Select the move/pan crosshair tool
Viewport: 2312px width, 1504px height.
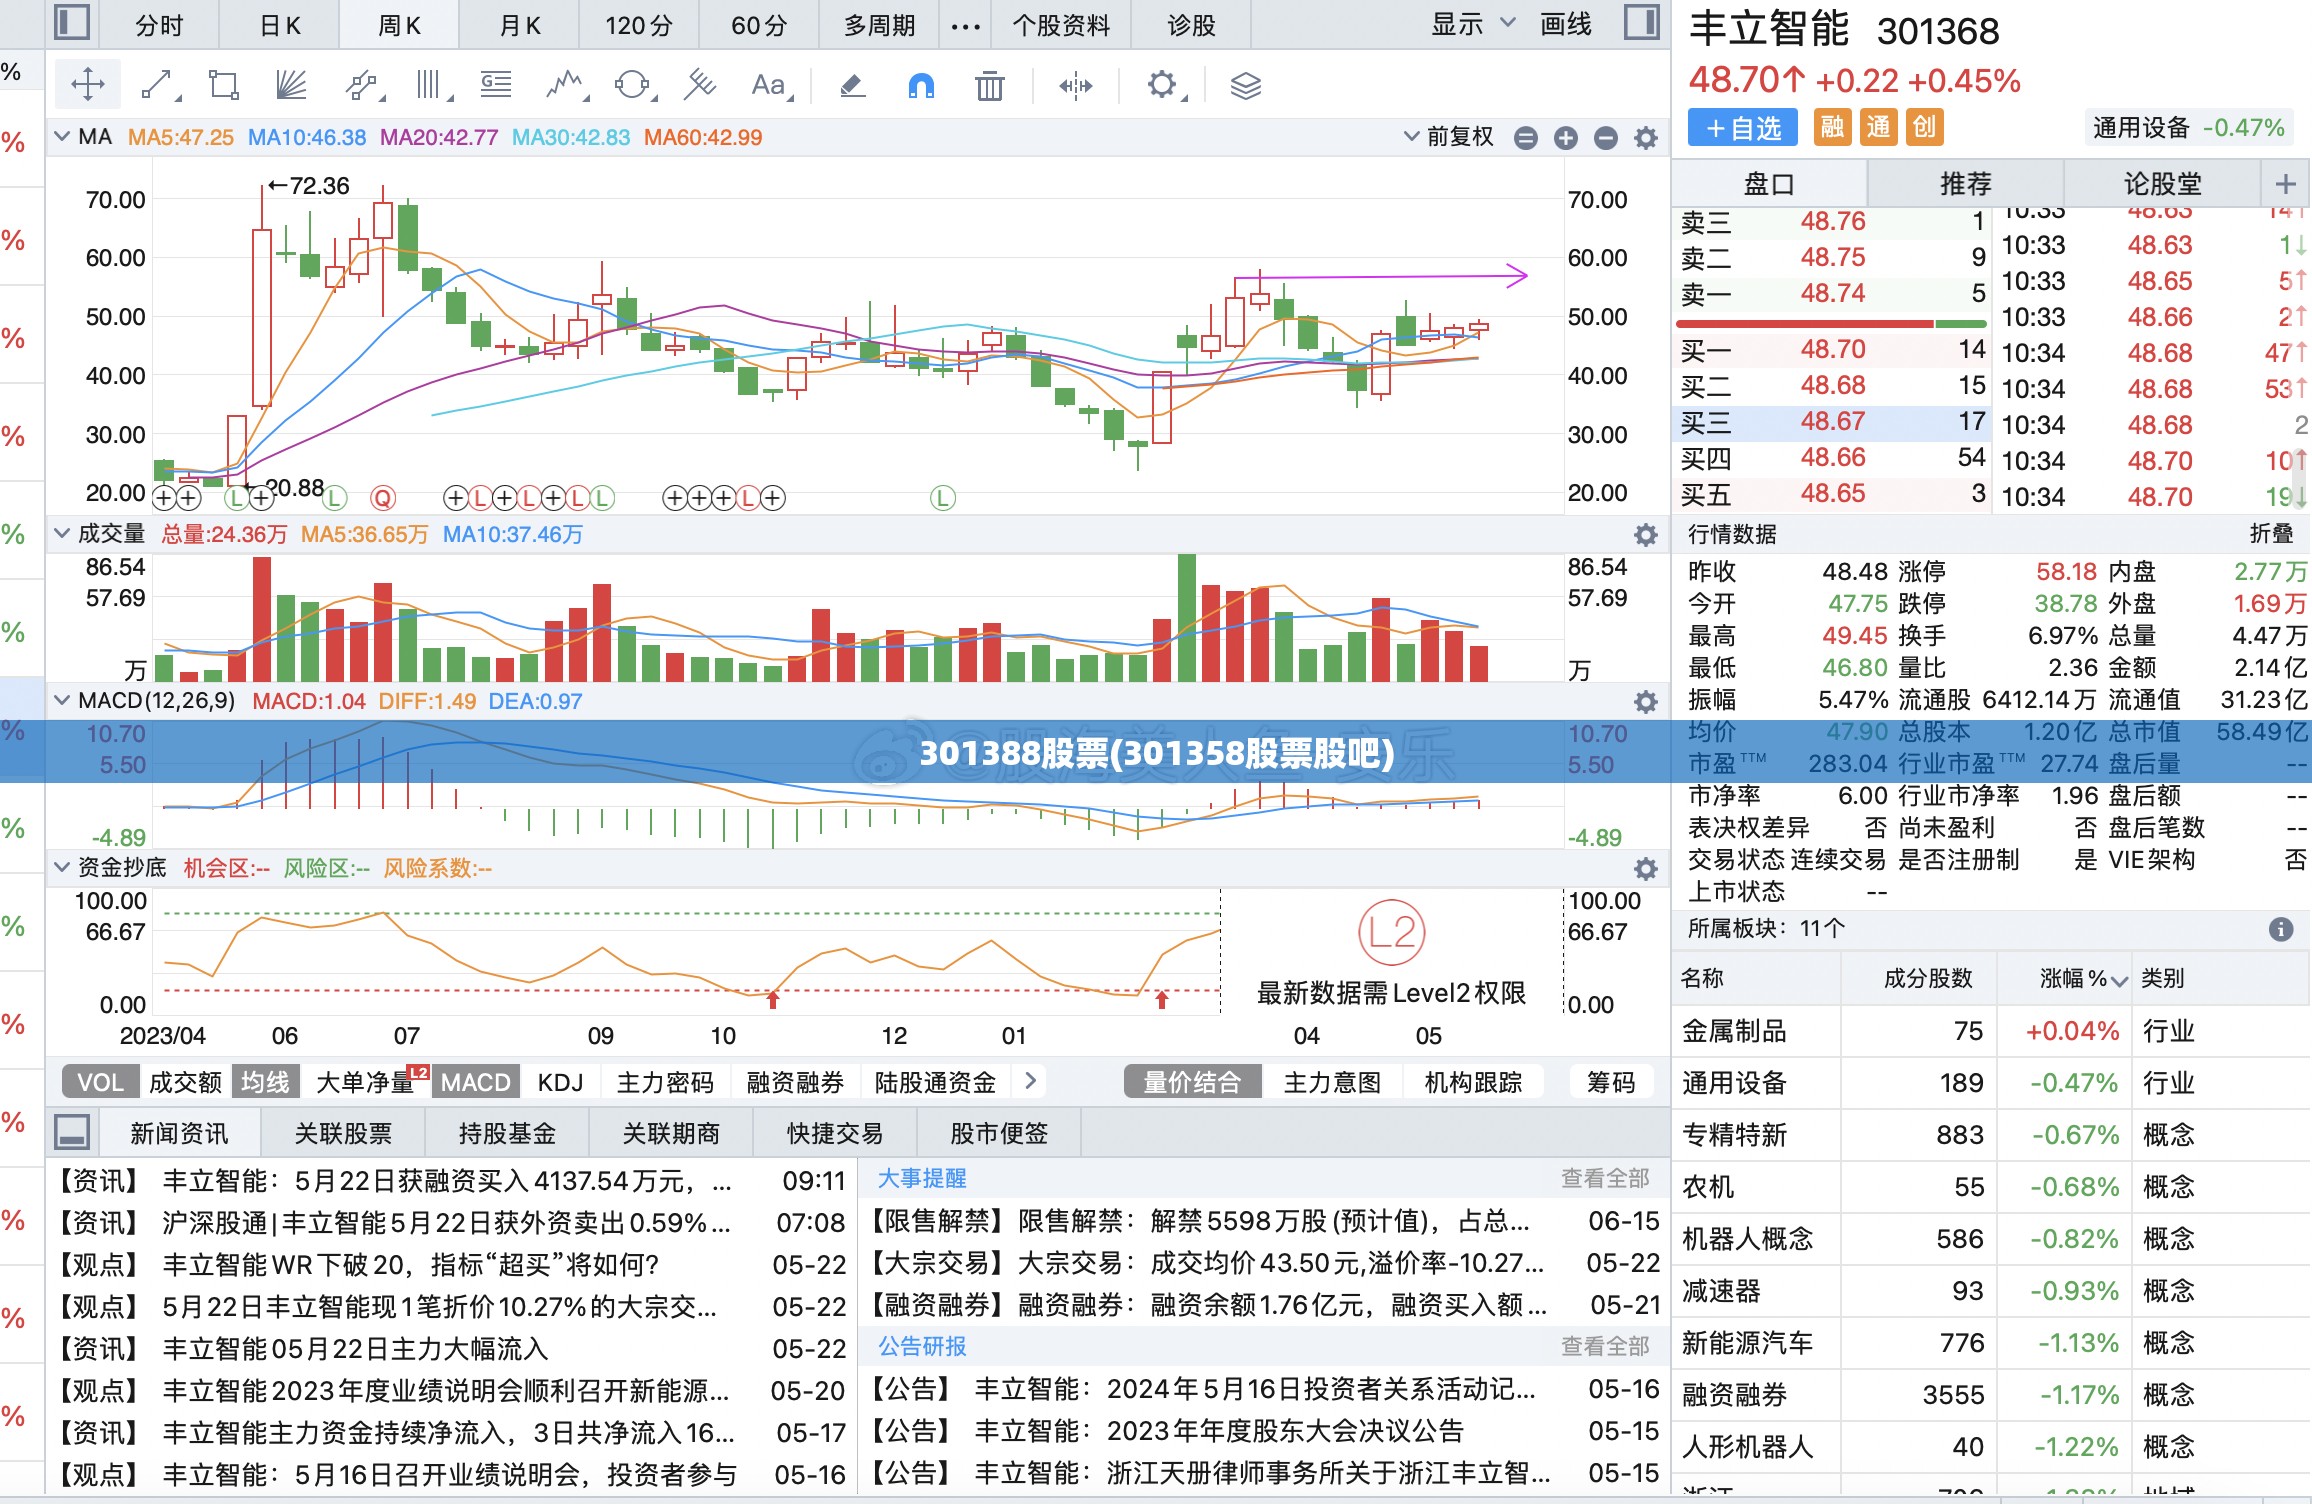pyautogui.click(x=88, y=85)
